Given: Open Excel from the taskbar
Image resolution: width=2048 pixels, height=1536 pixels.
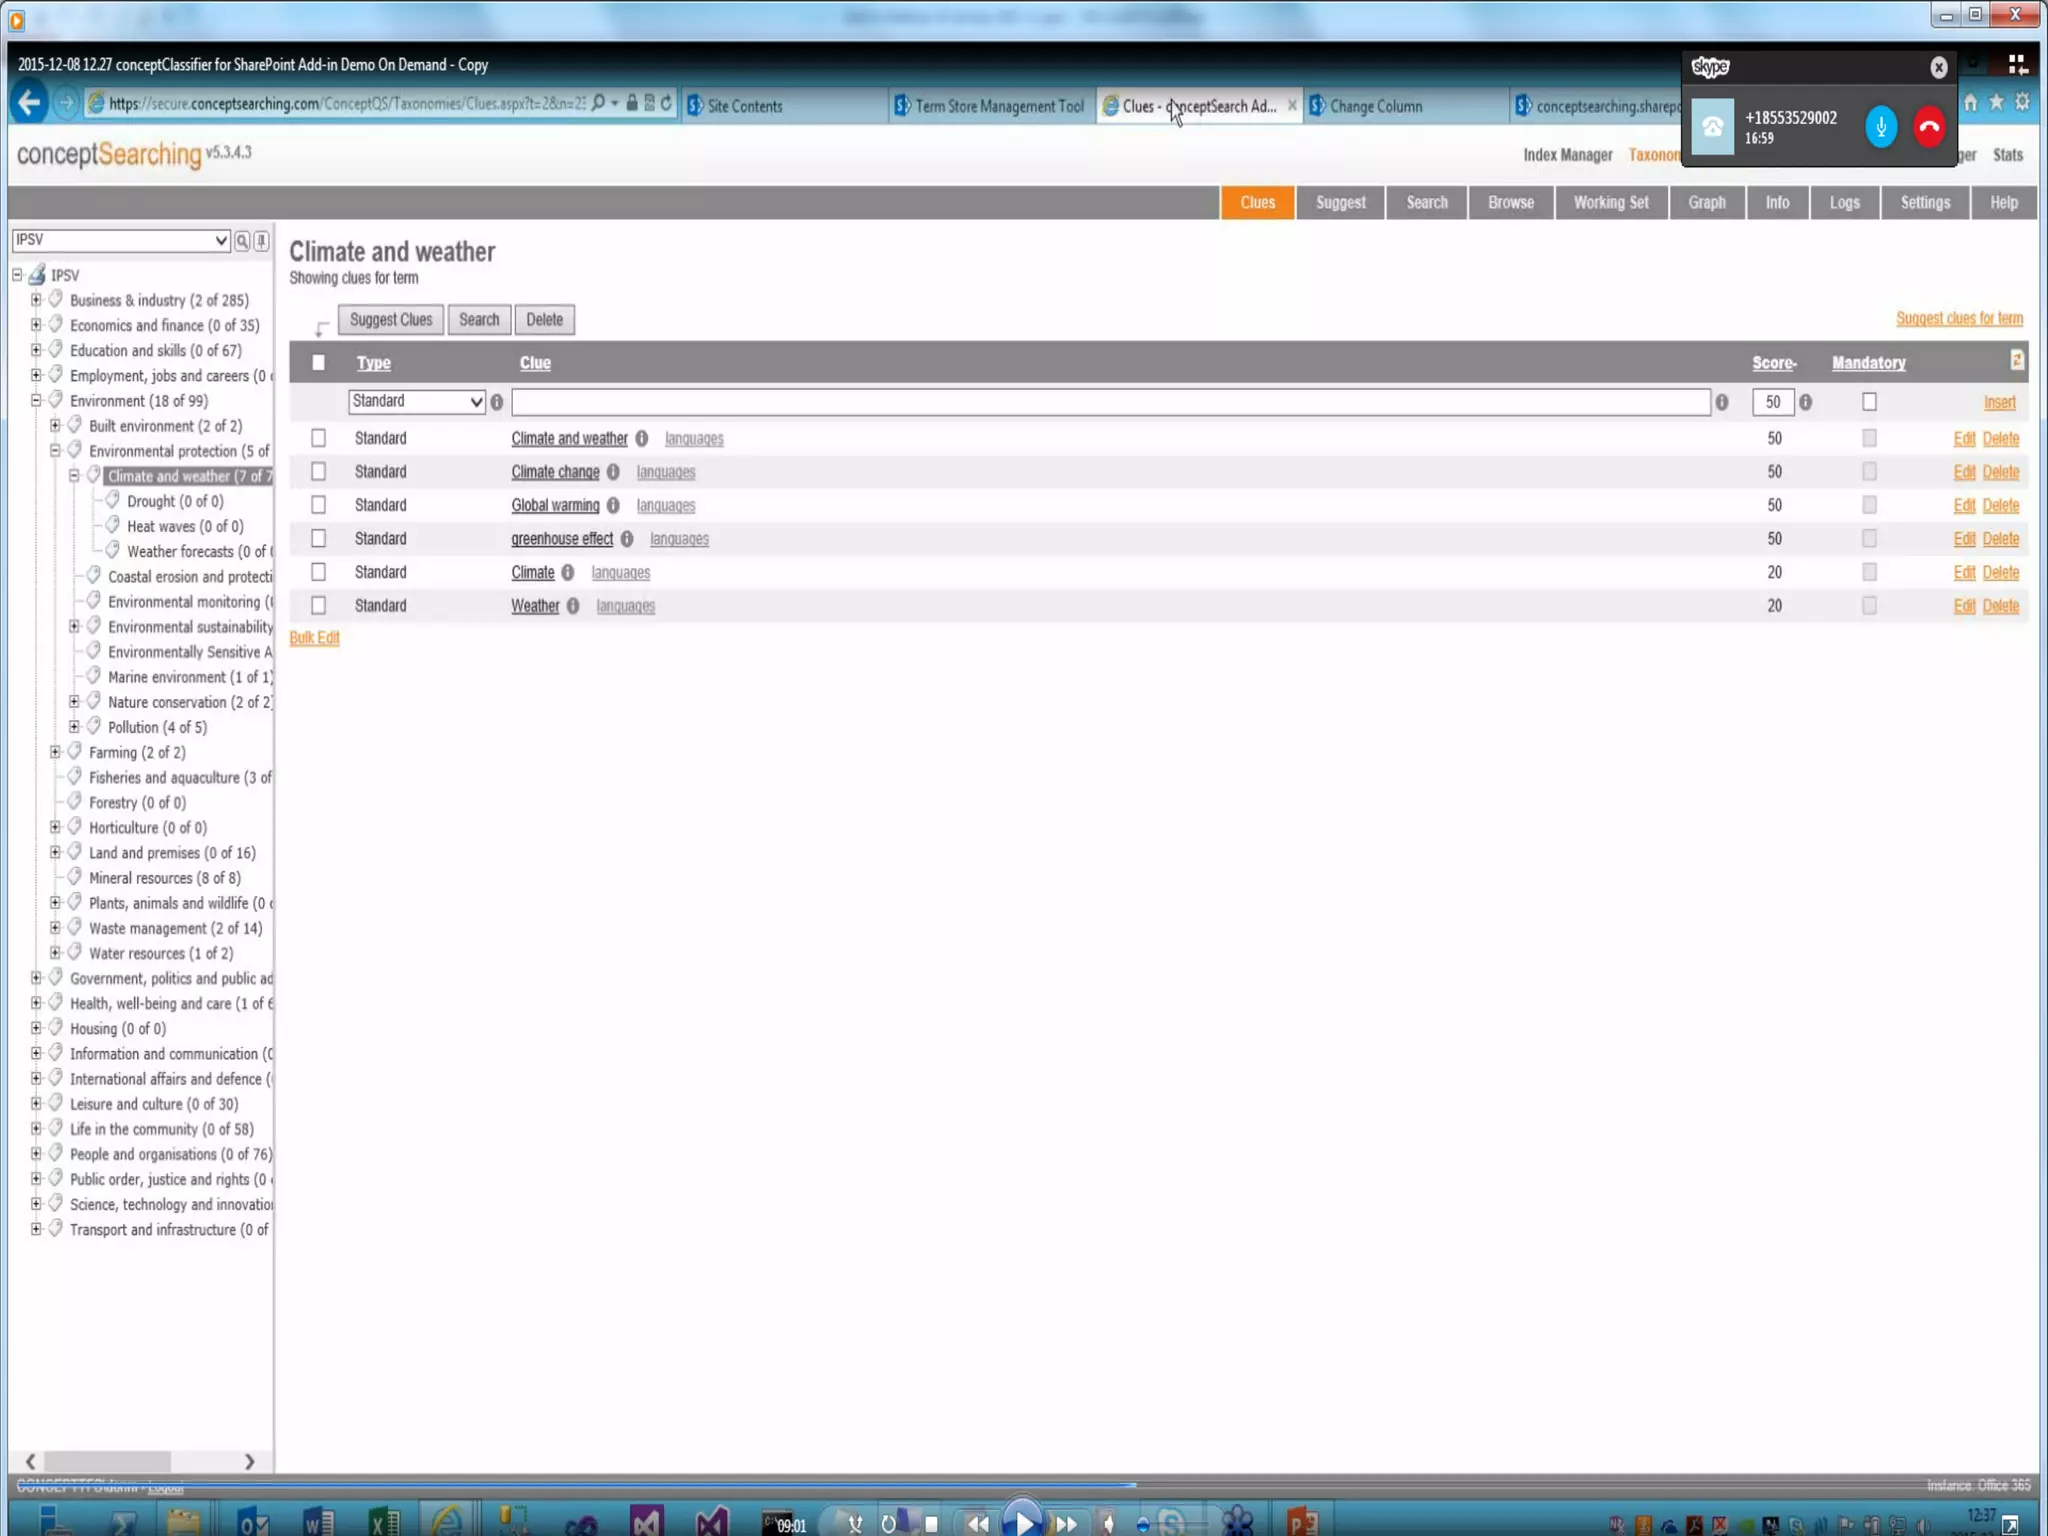Looking at the screenshot, I should point(384,1522).
